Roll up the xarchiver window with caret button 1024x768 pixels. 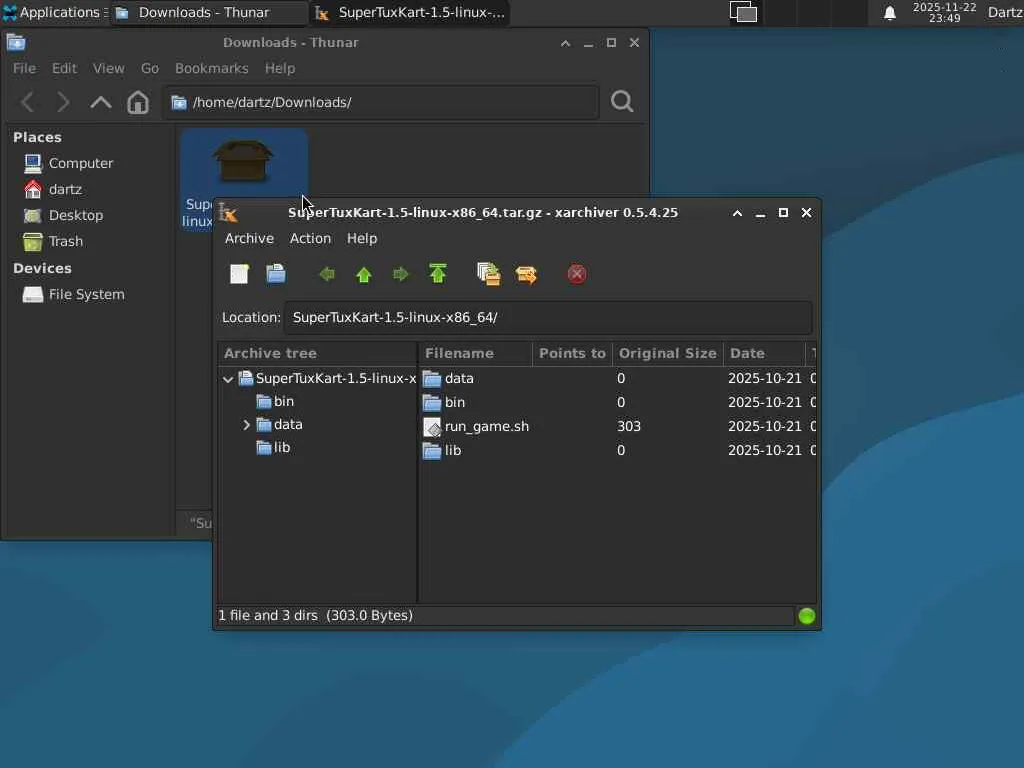pyautogui.click(x=737, y=213)
